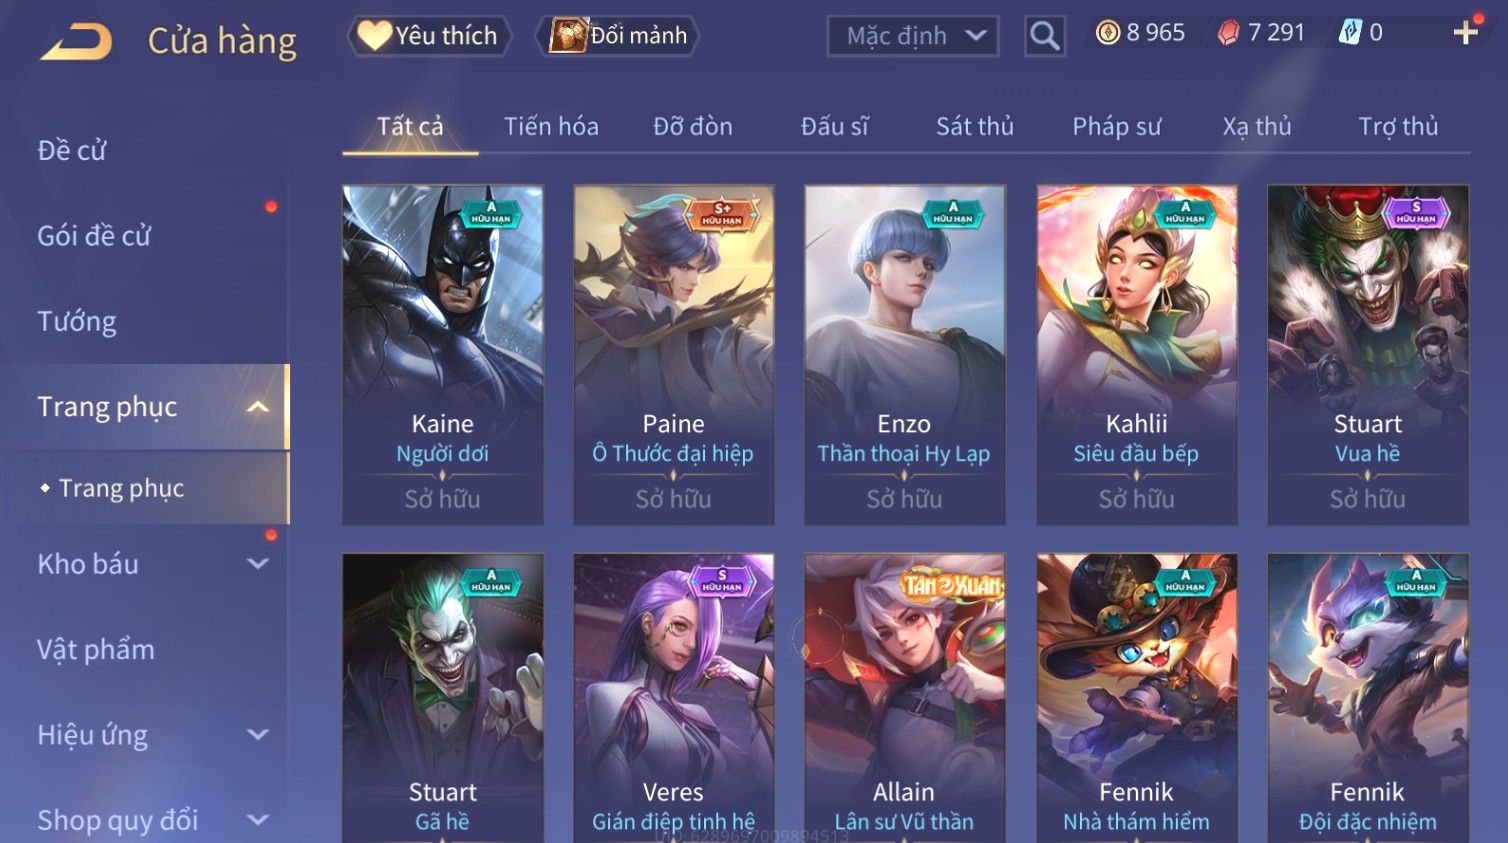Expand the Shop quy đổi section
Image resolution: width=1508 pixels, height=843 pixels.
point(258,820)
